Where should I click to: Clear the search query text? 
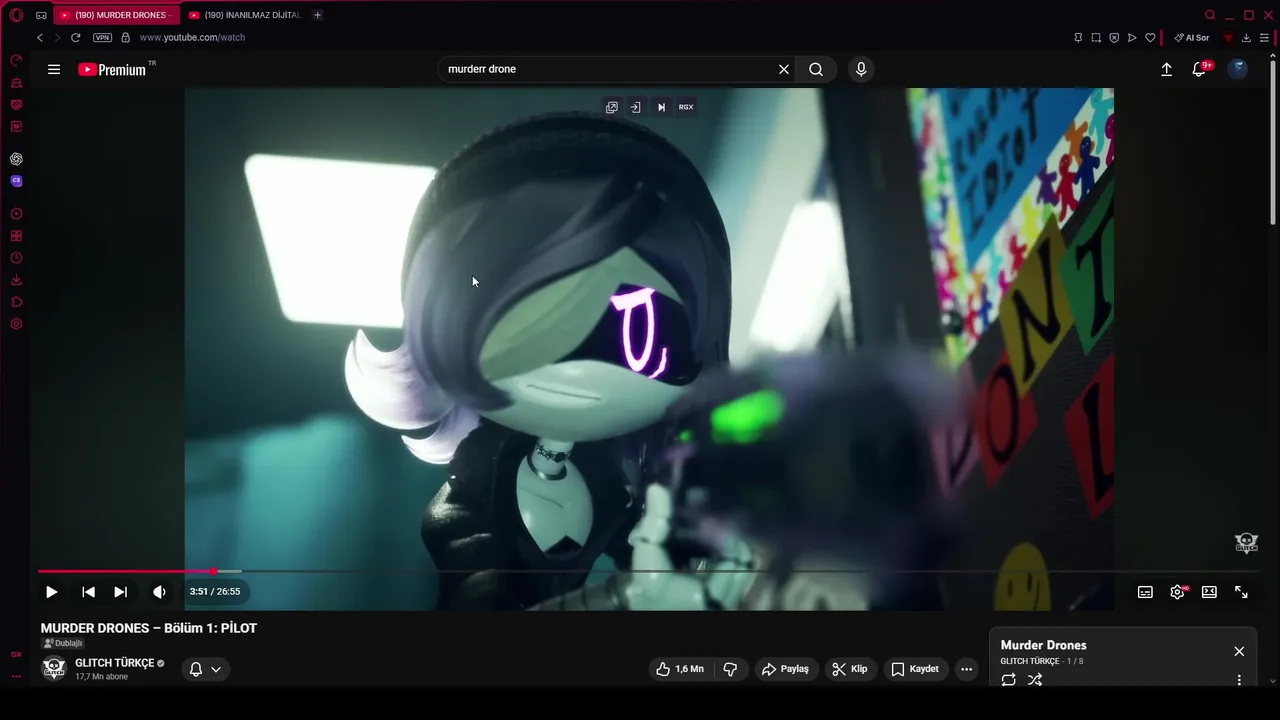[784, 69]
